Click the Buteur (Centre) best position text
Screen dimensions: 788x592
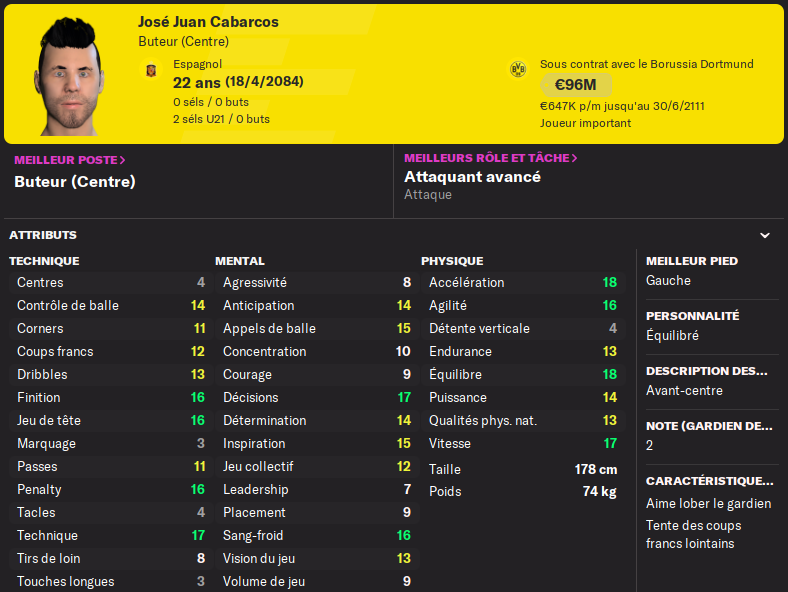pyautogui.click(x=75, y=182)
